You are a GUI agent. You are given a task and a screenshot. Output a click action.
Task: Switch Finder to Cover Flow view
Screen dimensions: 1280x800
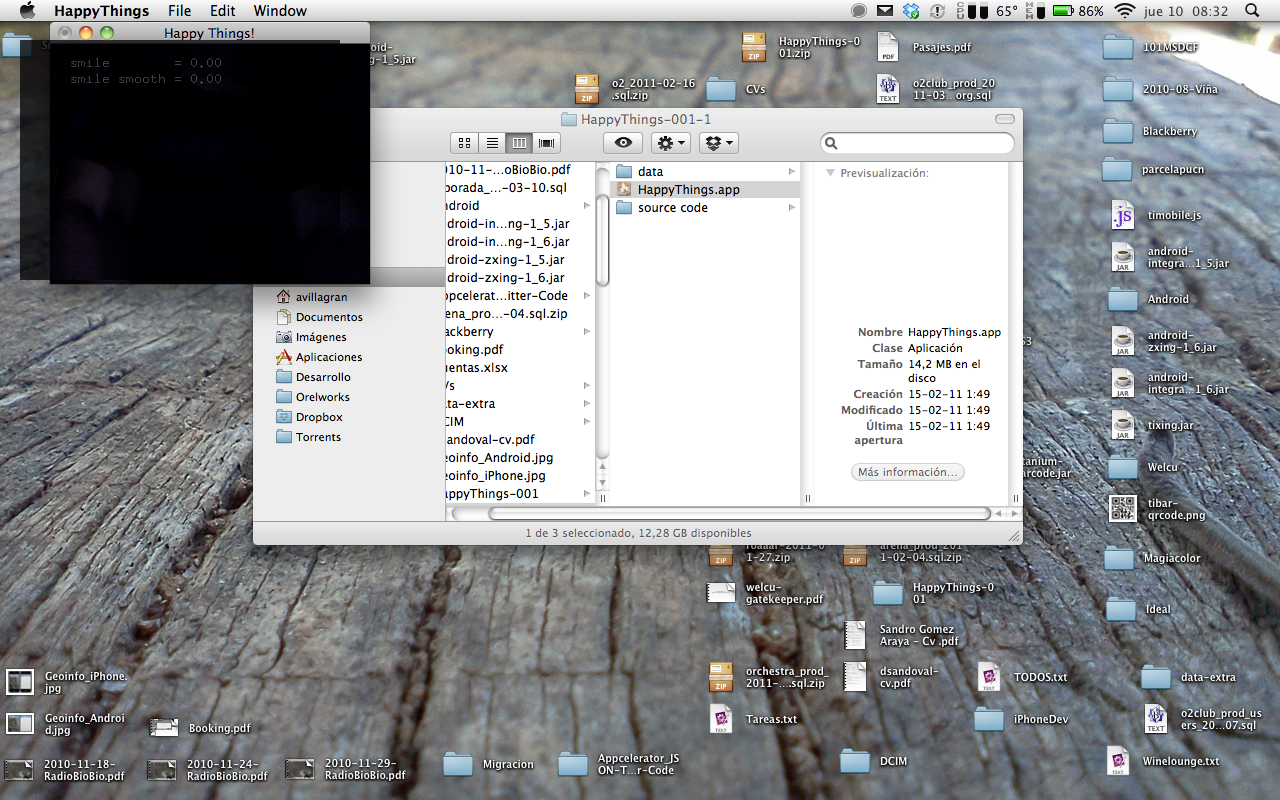coord(546,143)
